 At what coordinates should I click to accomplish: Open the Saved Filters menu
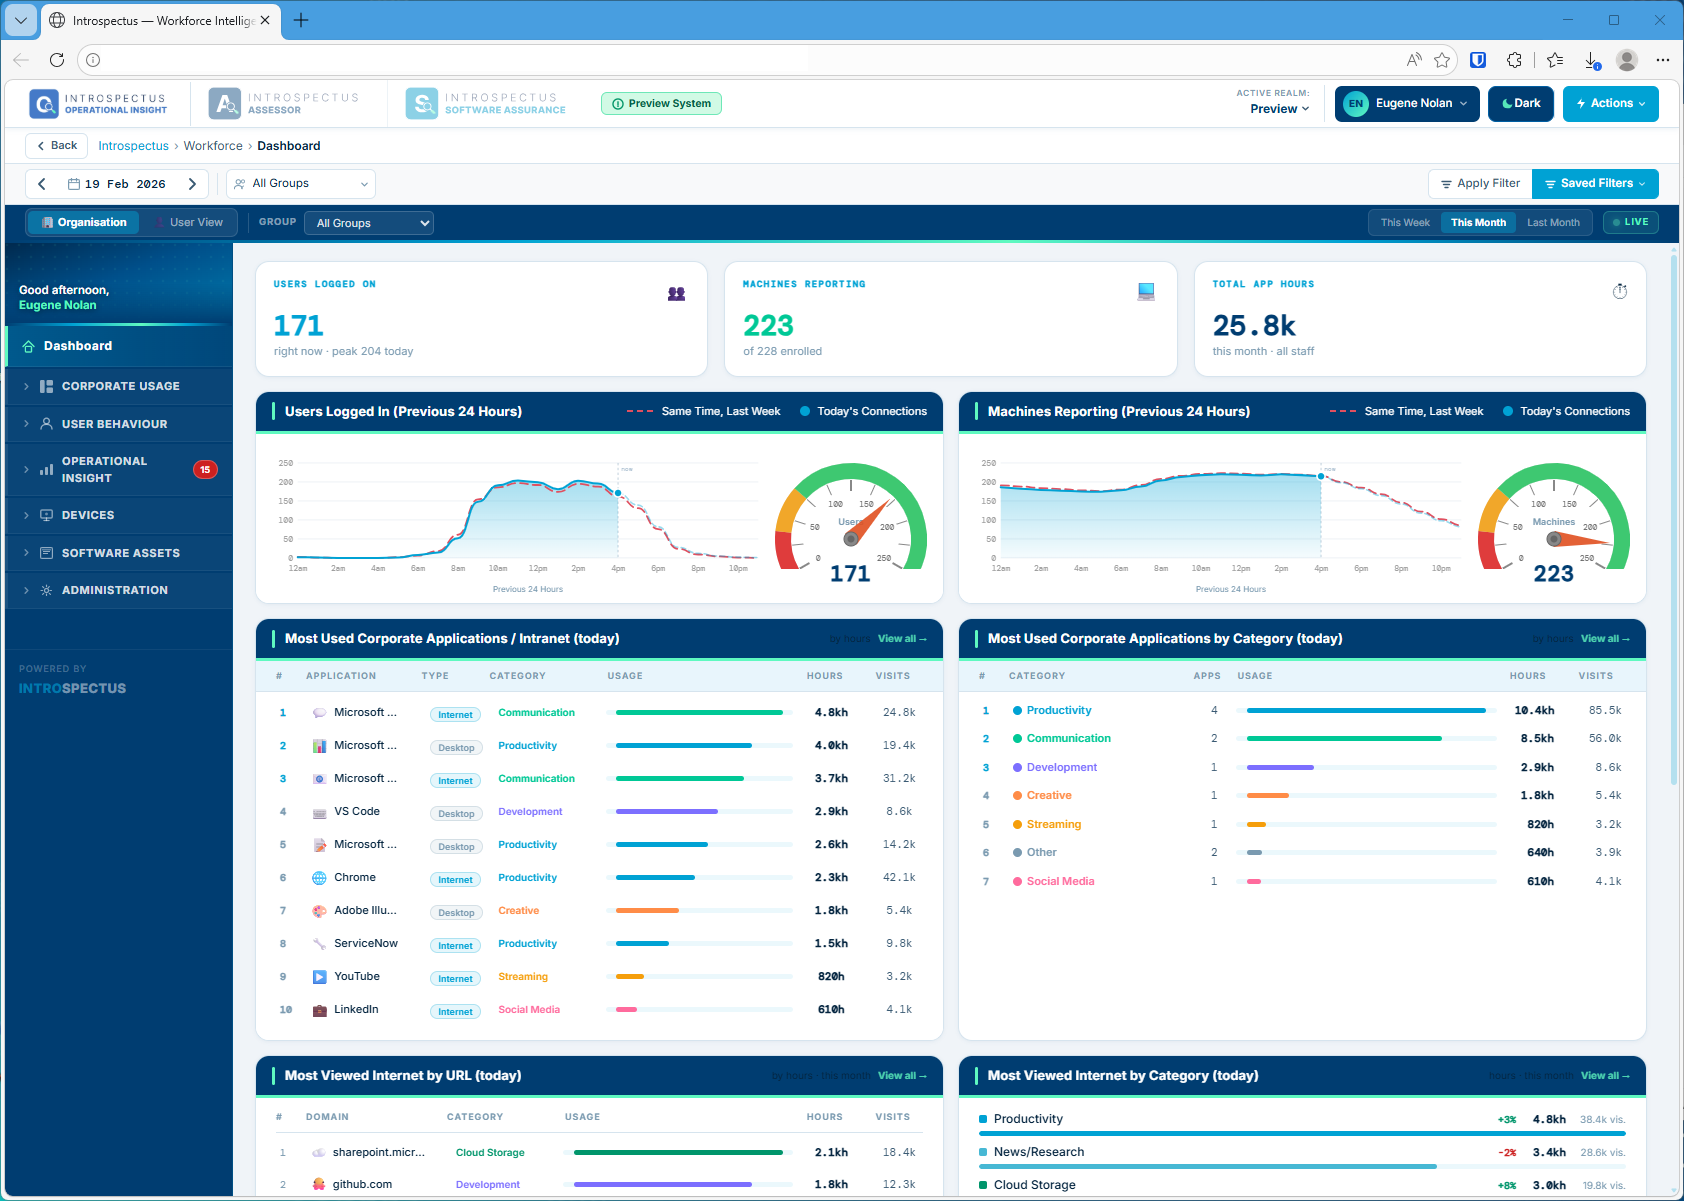(x=1594, y=183)
